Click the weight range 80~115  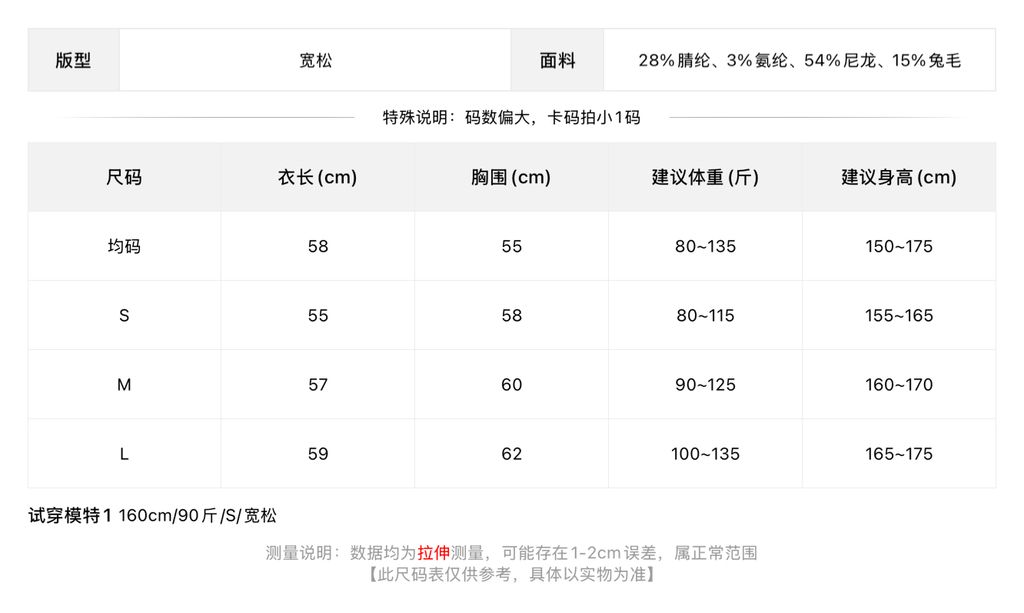click(705, 316)
